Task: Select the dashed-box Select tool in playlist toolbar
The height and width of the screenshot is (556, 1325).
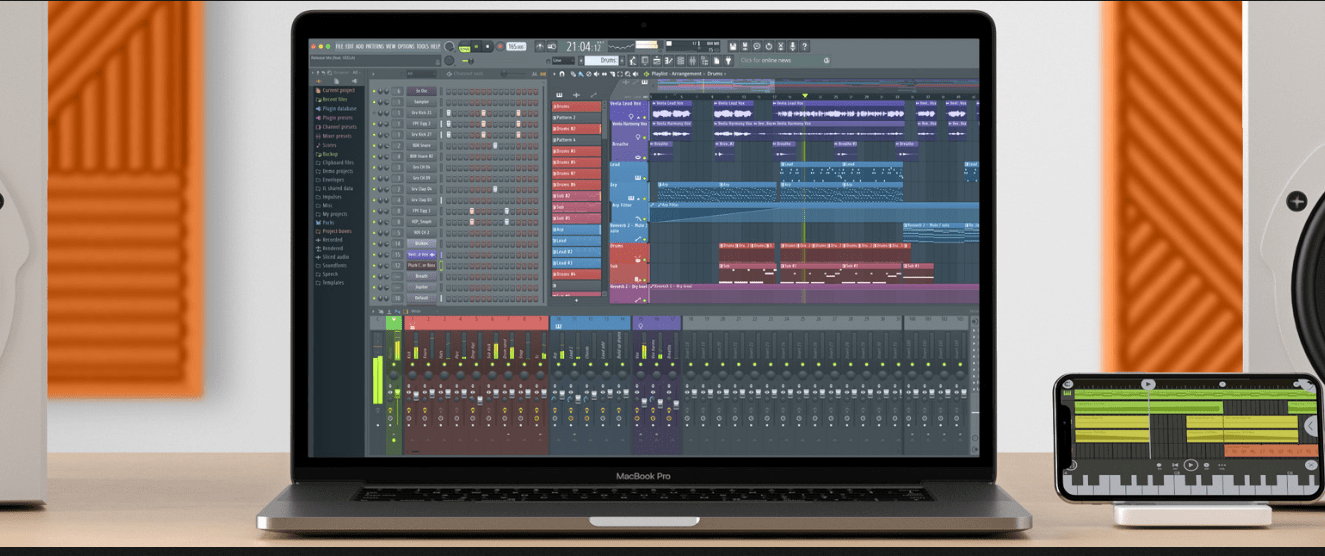Action: (620, 74)
